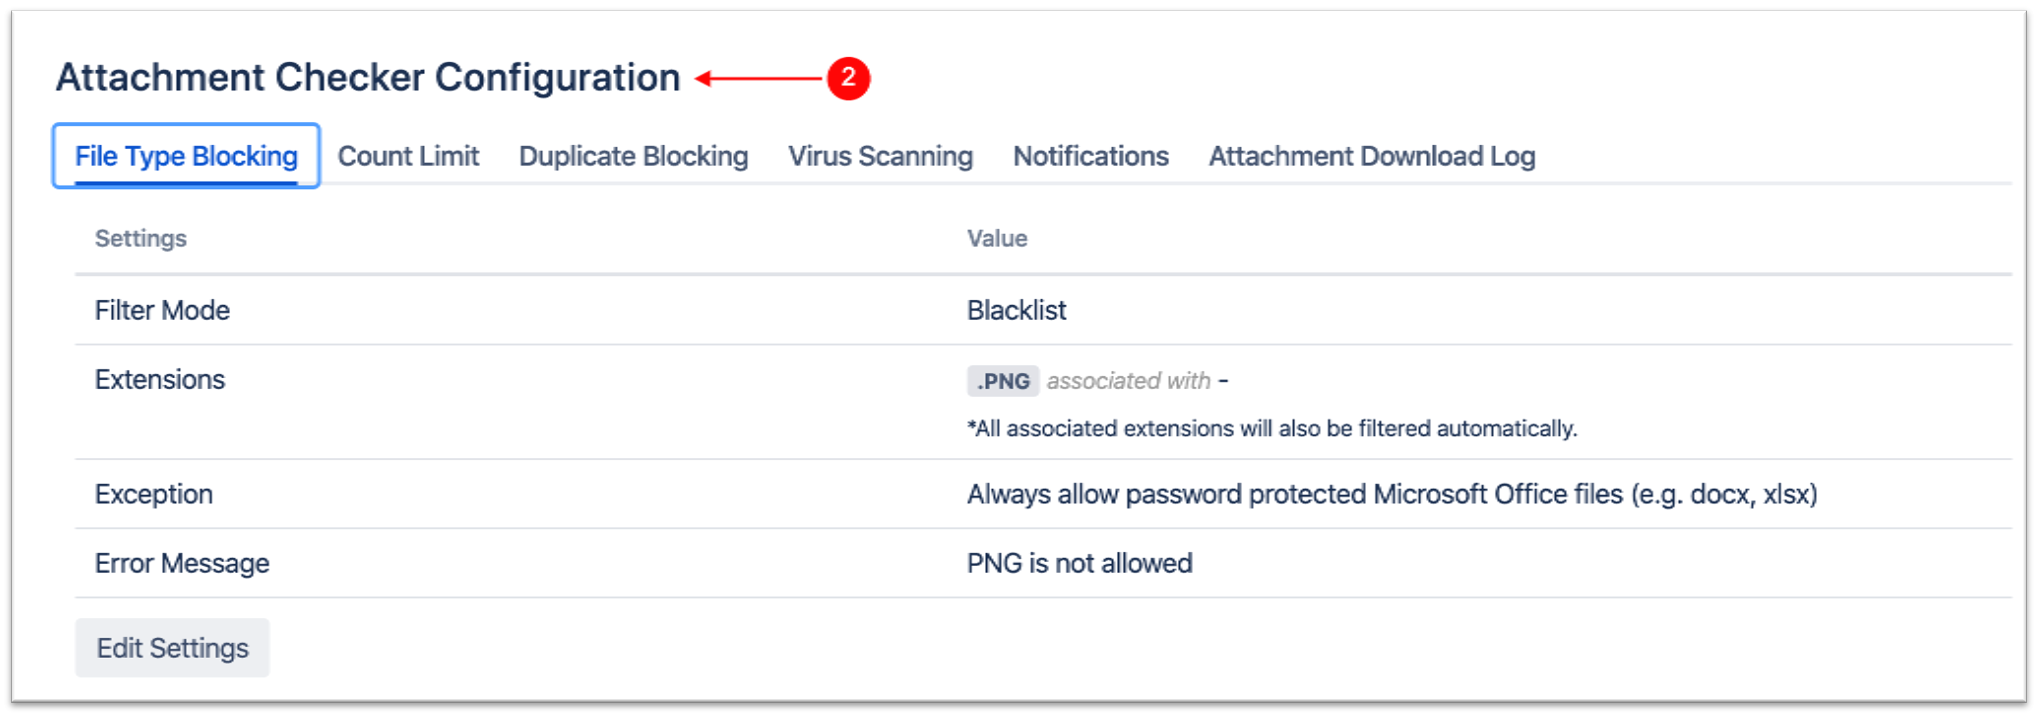Go to the Virus Scanning tab

coord(880,157)
